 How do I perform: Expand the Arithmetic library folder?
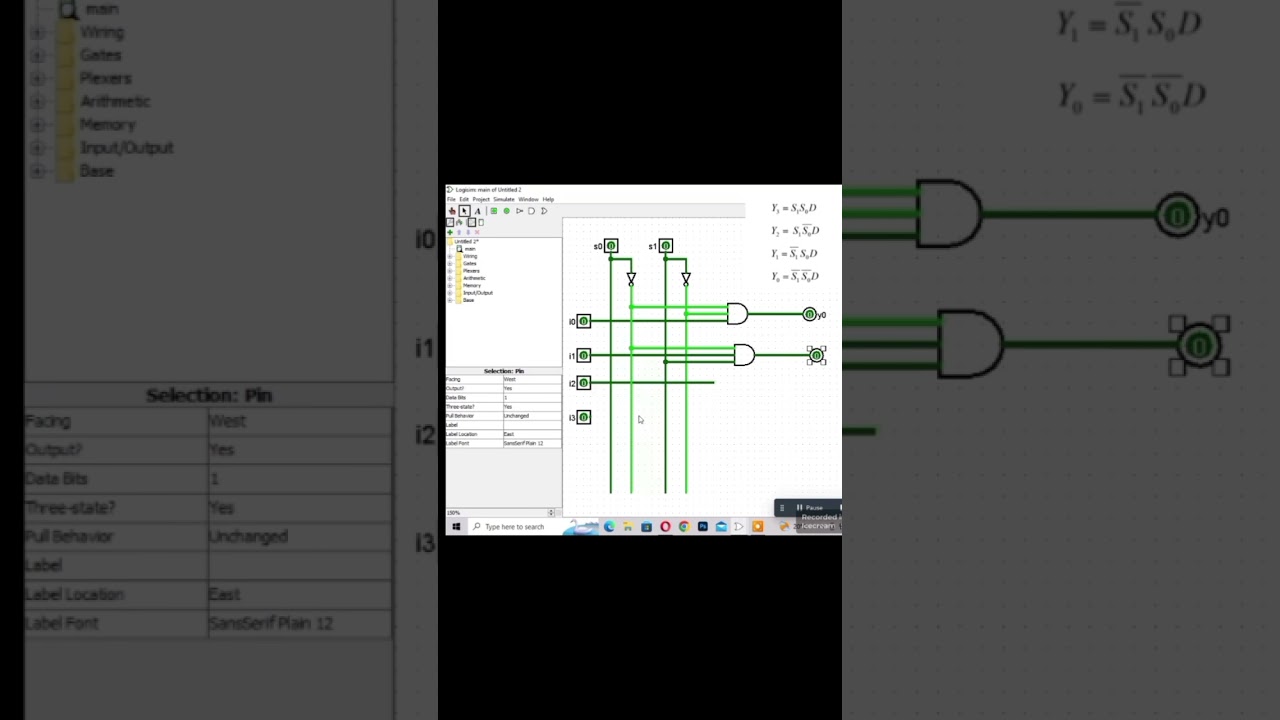click(x=450, y=278)
